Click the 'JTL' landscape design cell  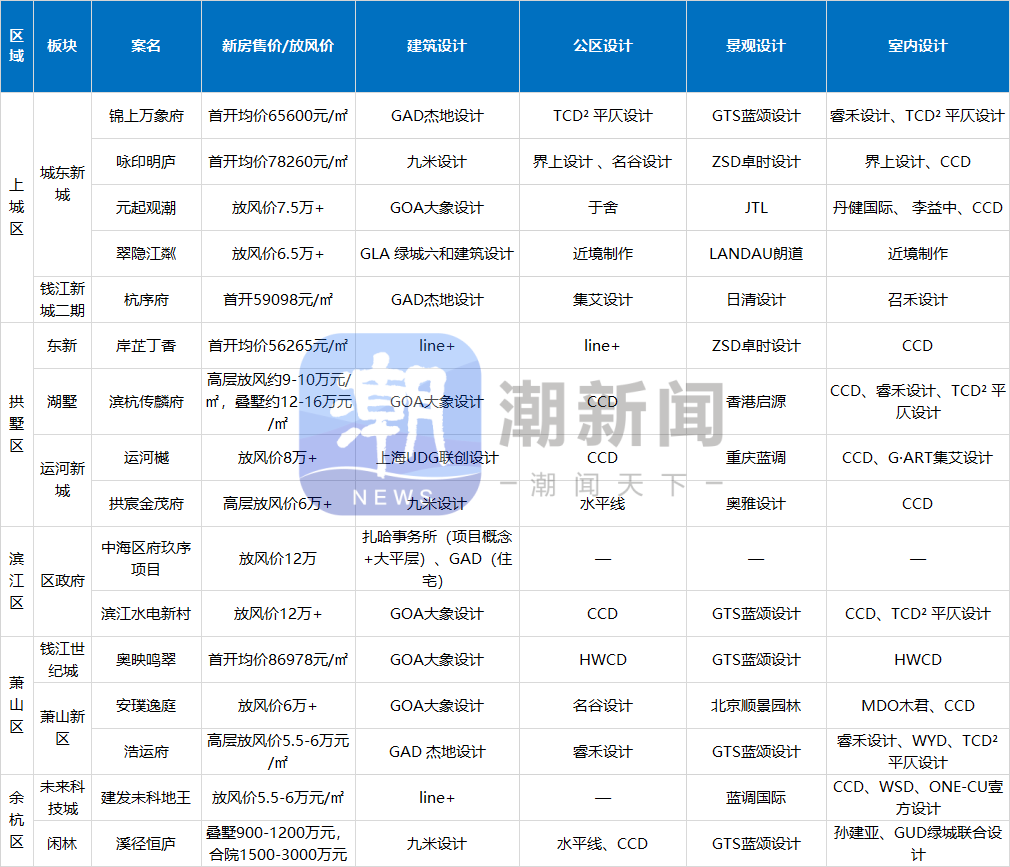coord(756,208)
